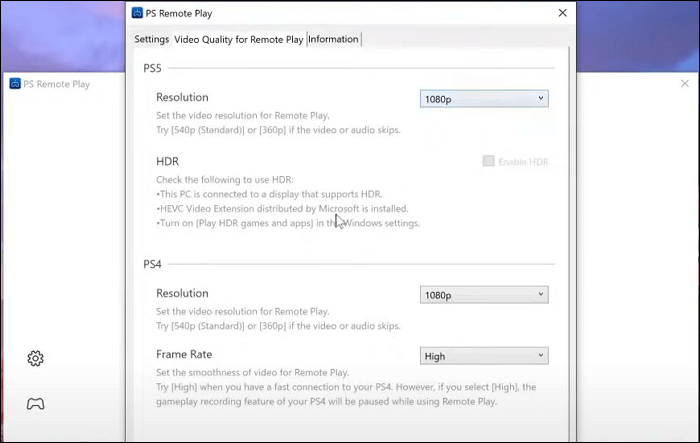Click the dialog's PS Remote Play title text
Viewport: 700px width, 443px height.
tap(182, 13)
